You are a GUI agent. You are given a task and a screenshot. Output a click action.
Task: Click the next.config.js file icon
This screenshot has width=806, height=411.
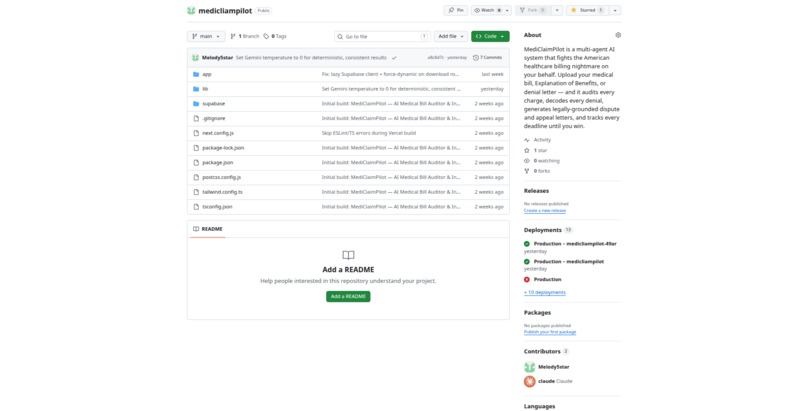click(x=196, y=133)
